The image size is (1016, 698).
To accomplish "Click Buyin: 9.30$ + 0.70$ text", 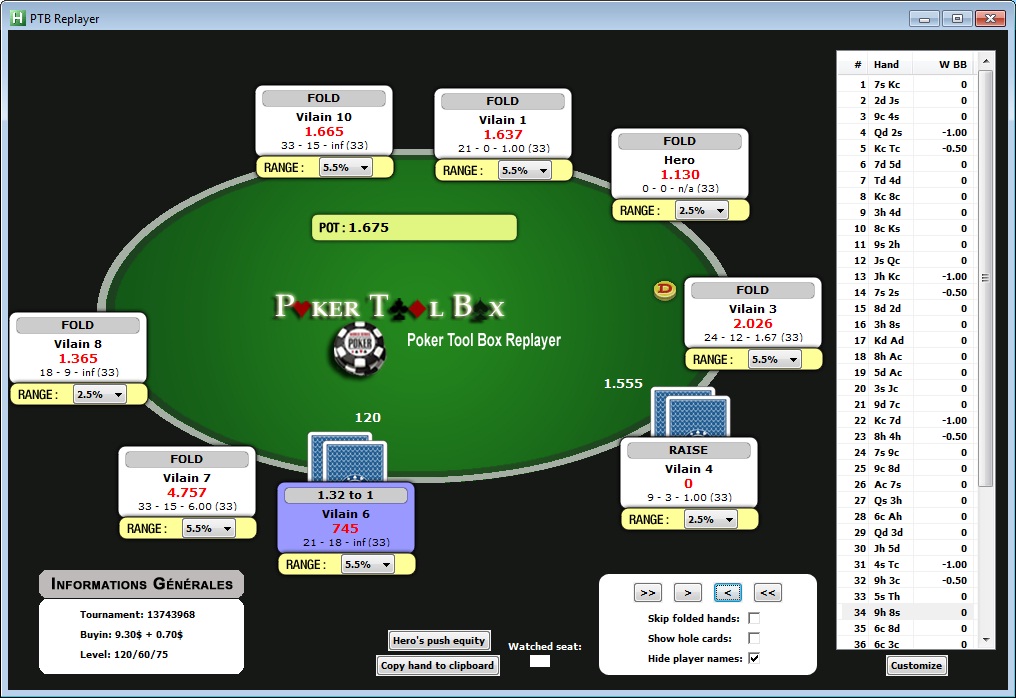I will click(132, 634).
